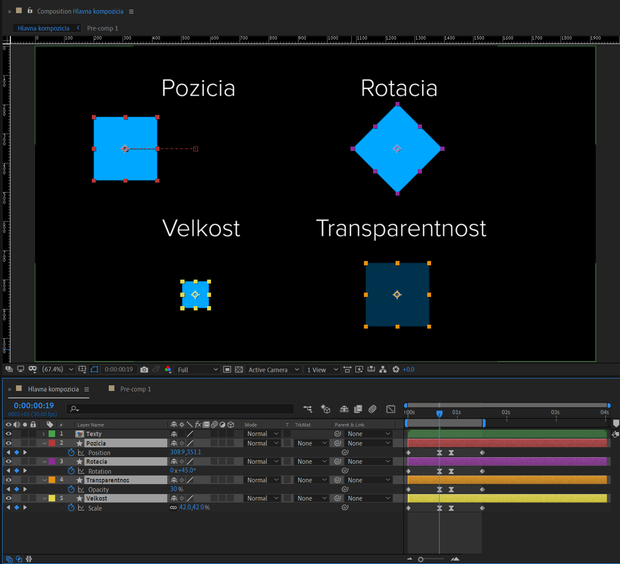
Task: Expand the Texty layer properties
Action: [43, 434]
